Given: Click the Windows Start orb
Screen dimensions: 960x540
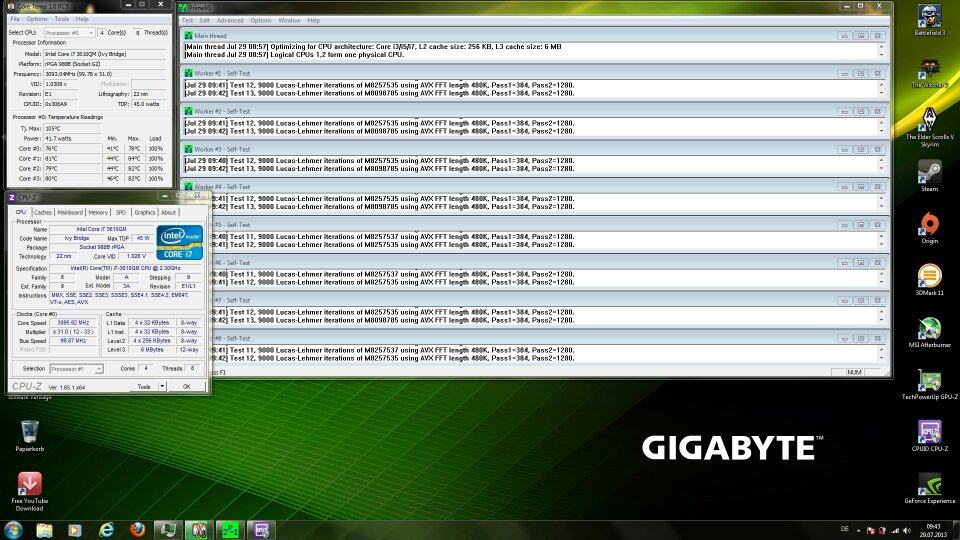Looking at the screenshot, I should (x=13, y=530).
